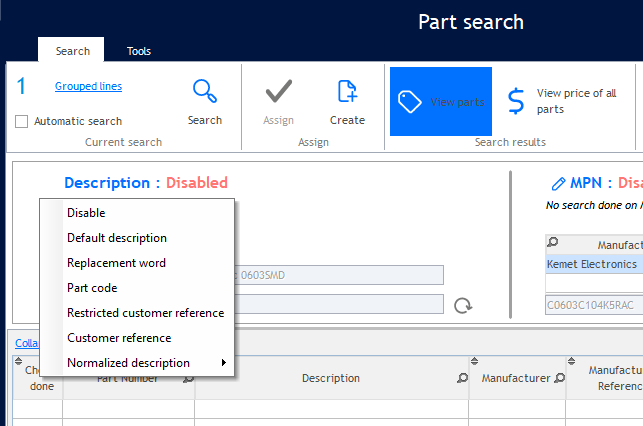
Task: Open the Grouped lines link
Action: pyautogui.click(x=88, y=87)
